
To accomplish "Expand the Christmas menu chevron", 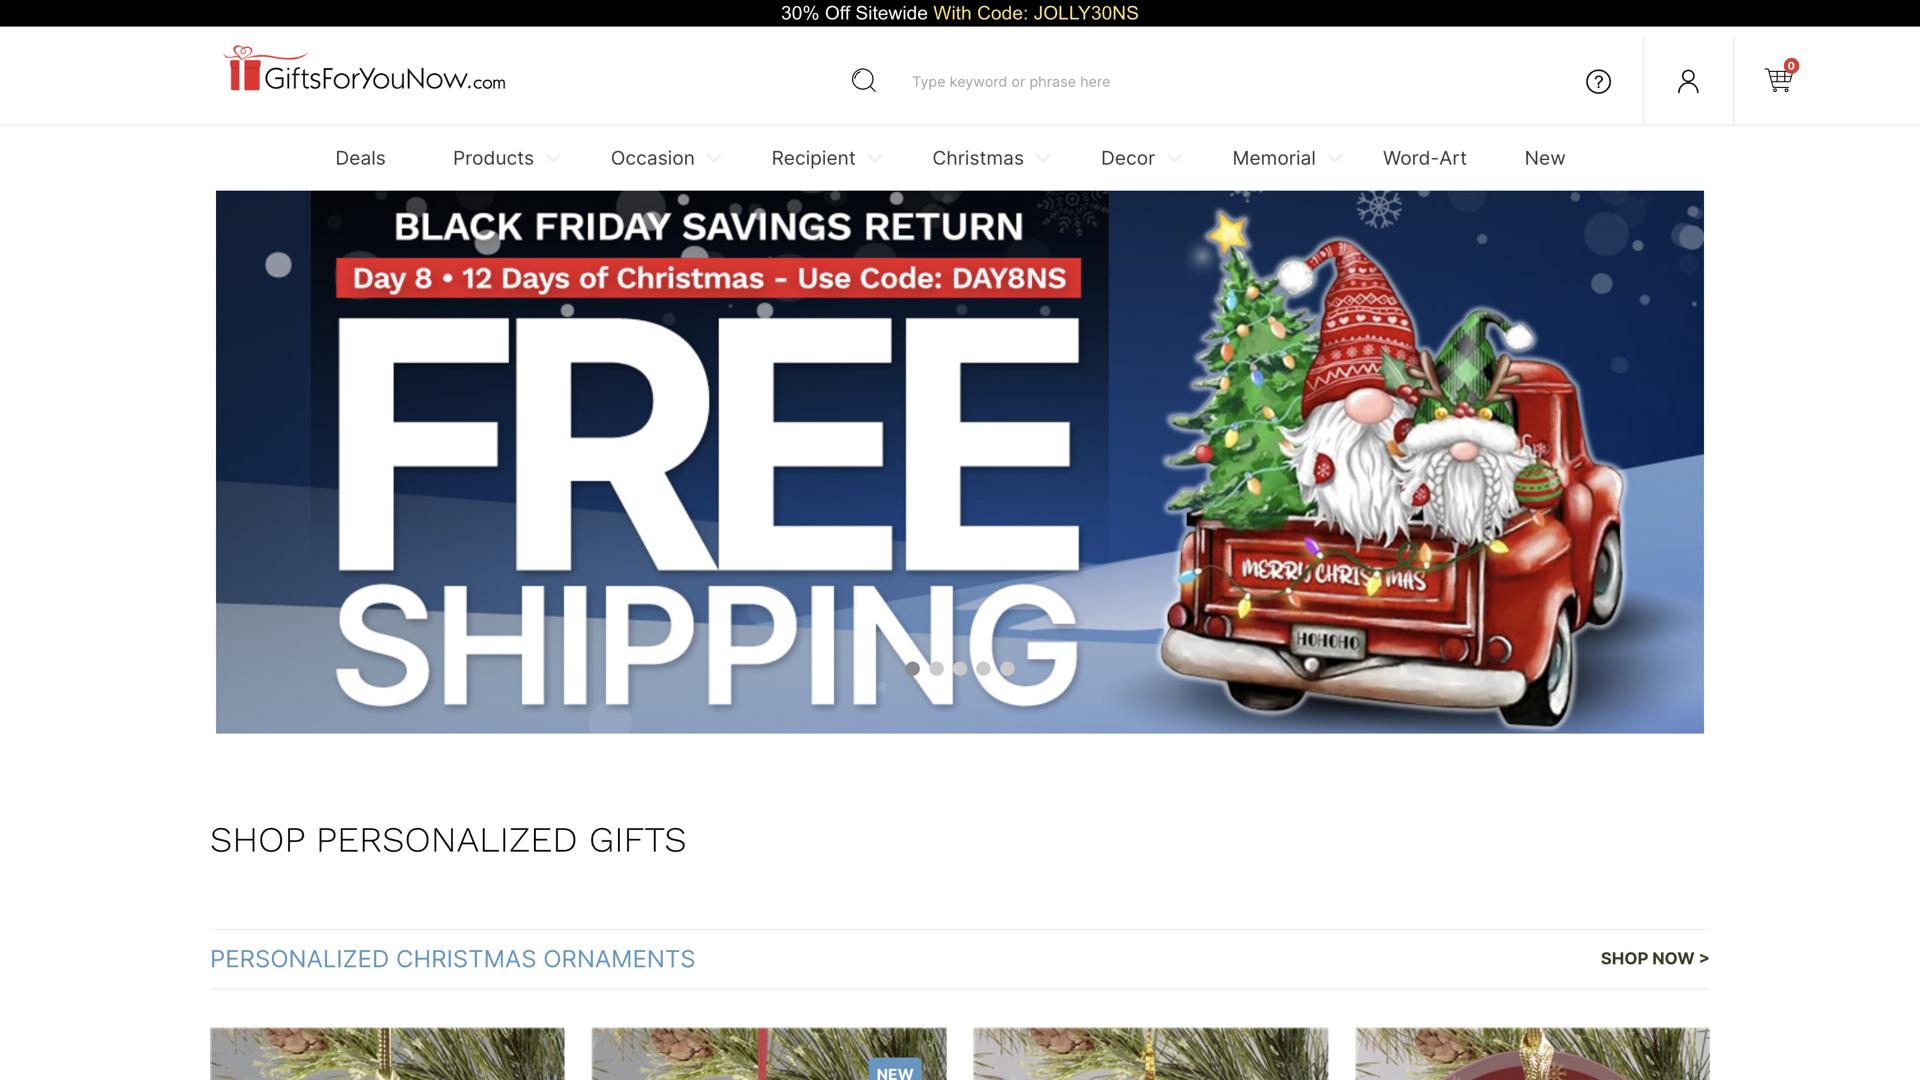I will point(1043,159).
